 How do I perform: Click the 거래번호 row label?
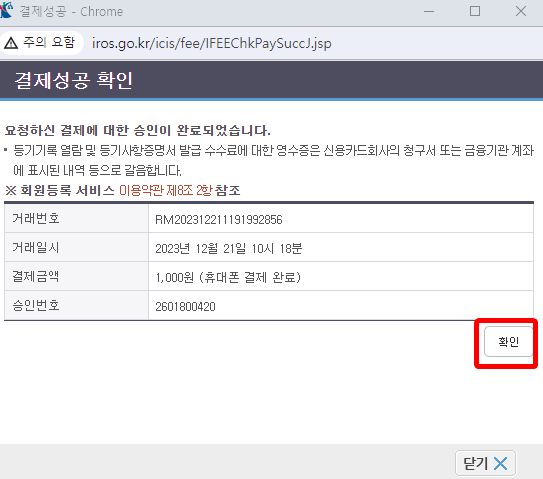click(36, 218)
